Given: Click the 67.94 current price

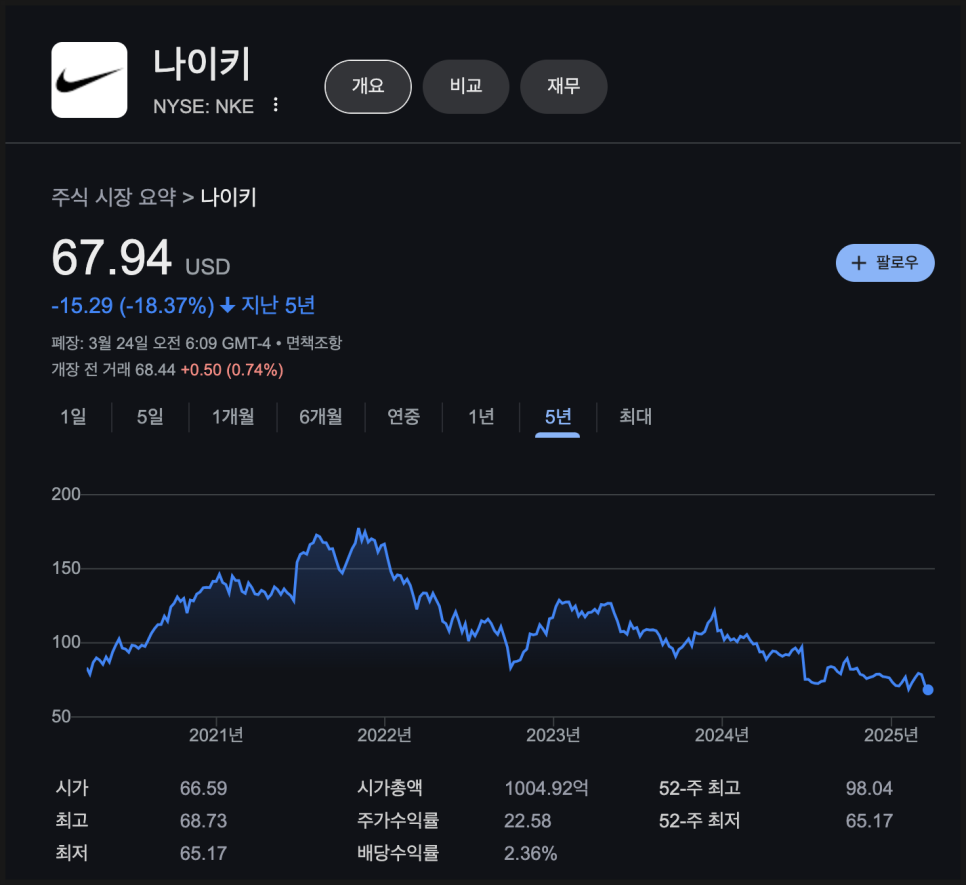Looking at the screenshot, I should [112, 257].
